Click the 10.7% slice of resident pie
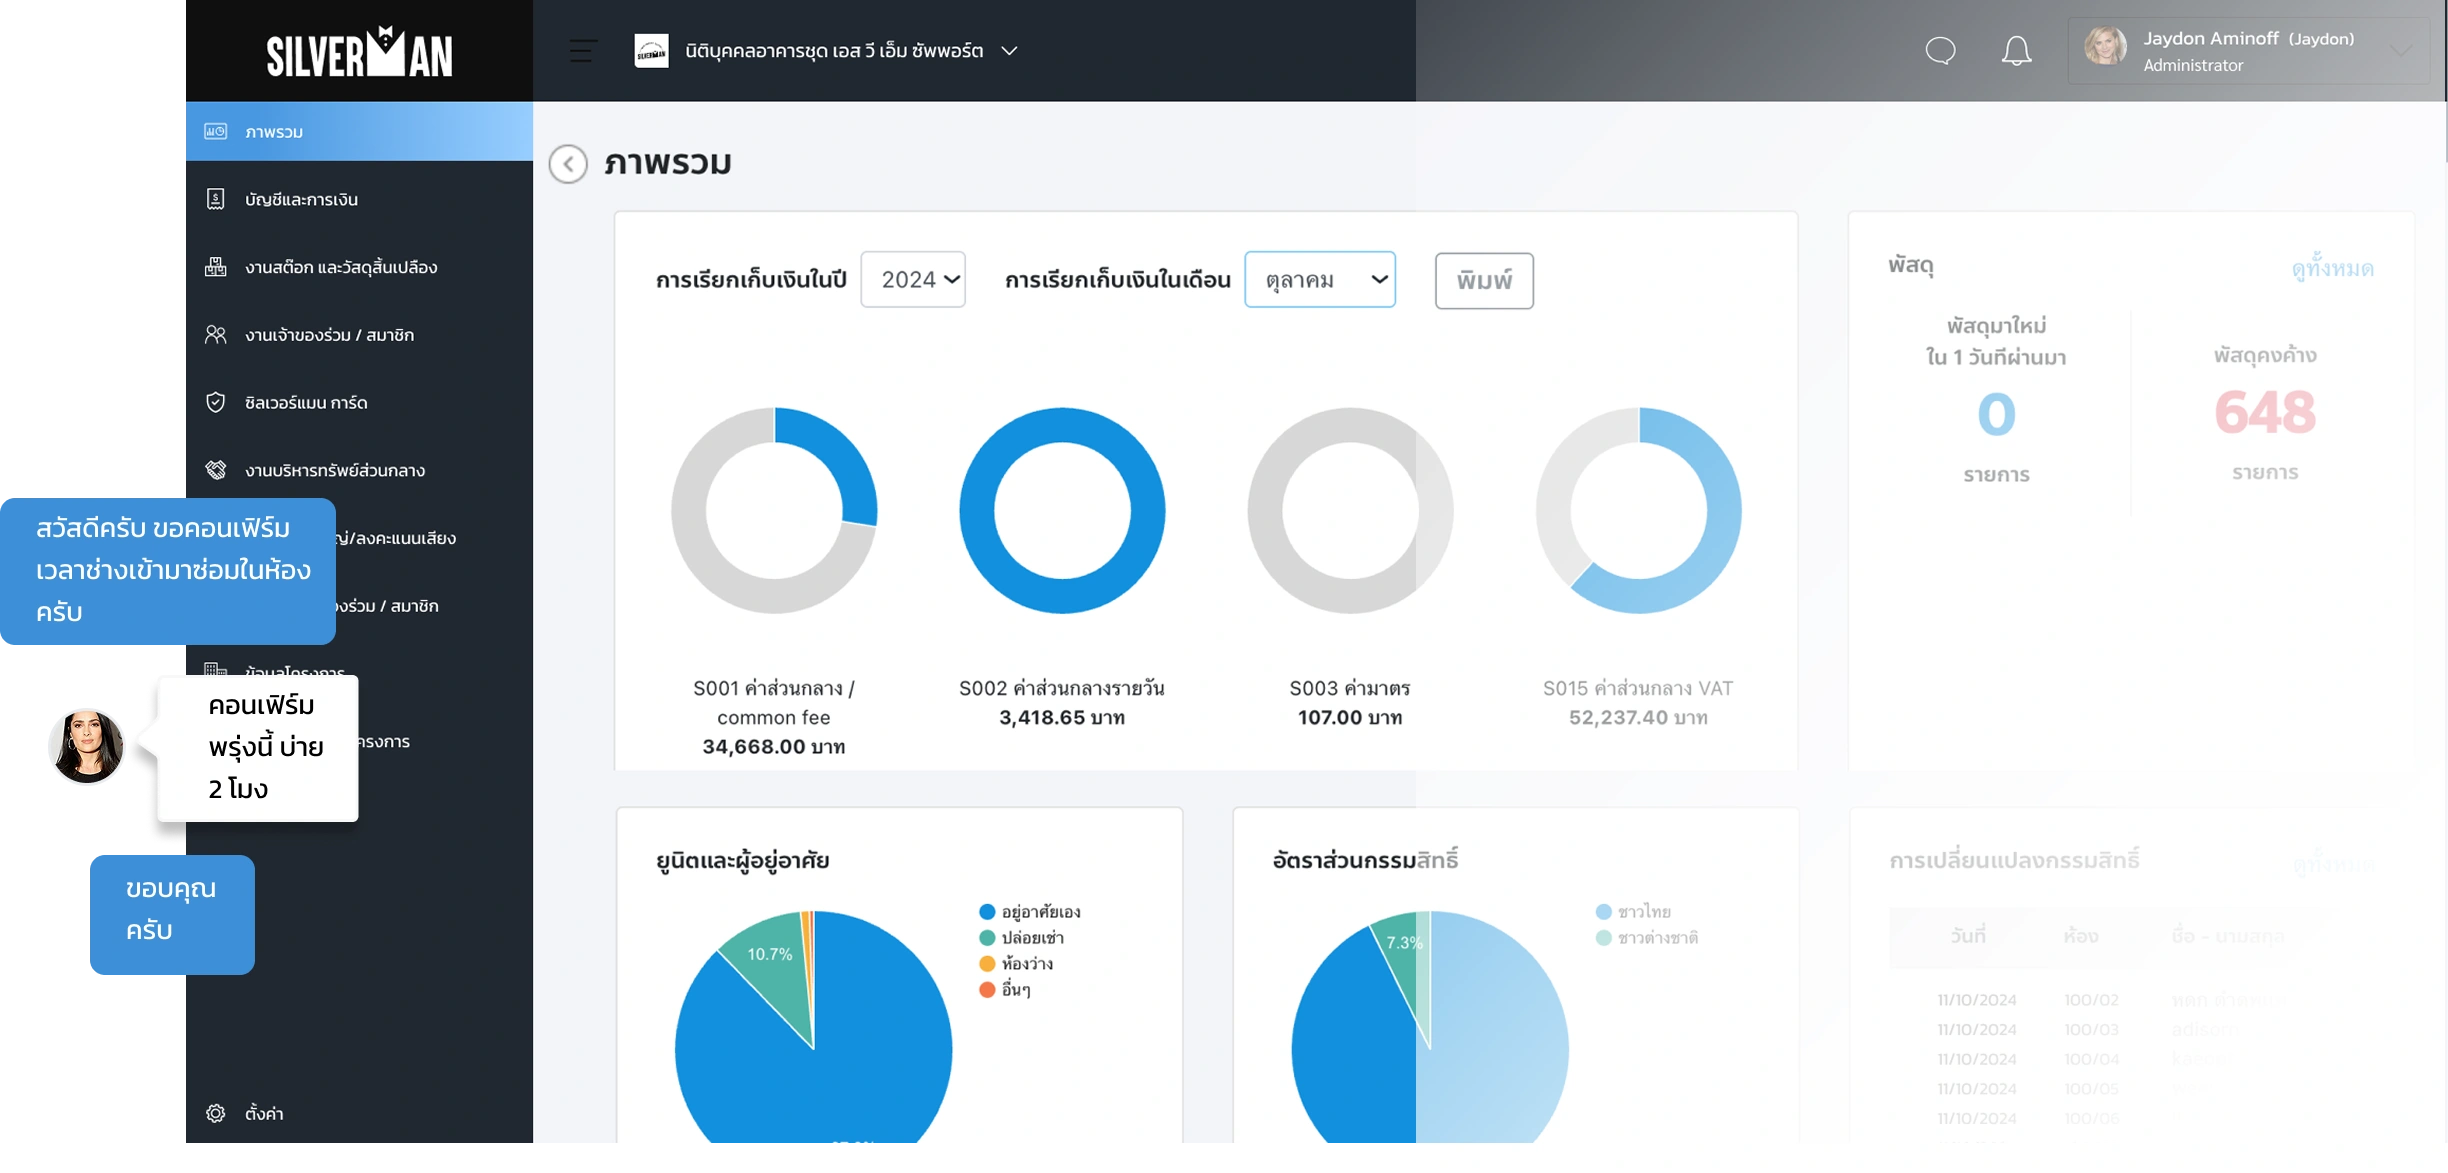Image resolution: width=2448 pixels, height=1173 pixels. click(x=771, y=955)
